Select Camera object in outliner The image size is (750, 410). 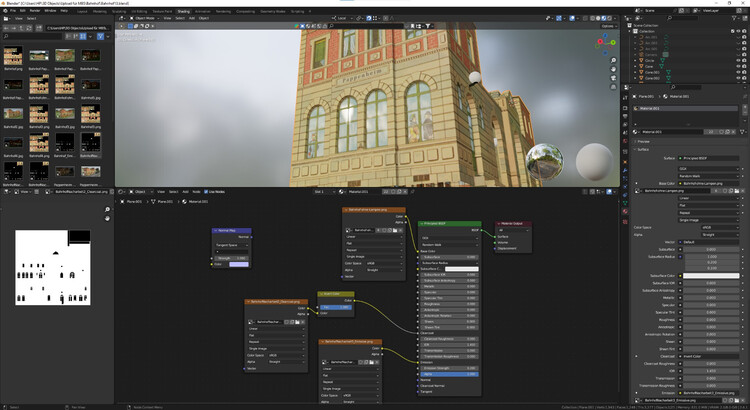point(651,55)
